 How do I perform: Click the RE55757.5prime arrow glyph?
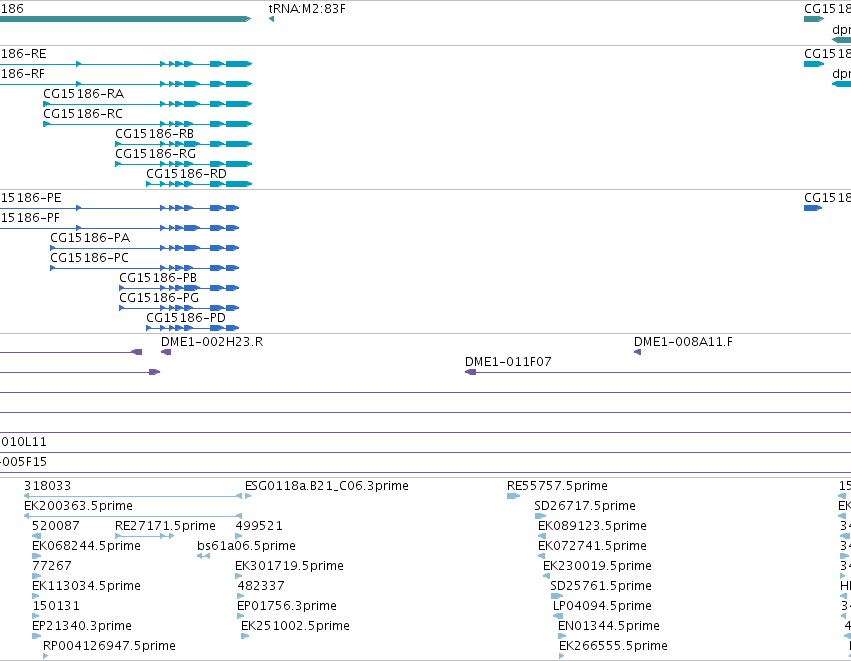tap(513, 496)
